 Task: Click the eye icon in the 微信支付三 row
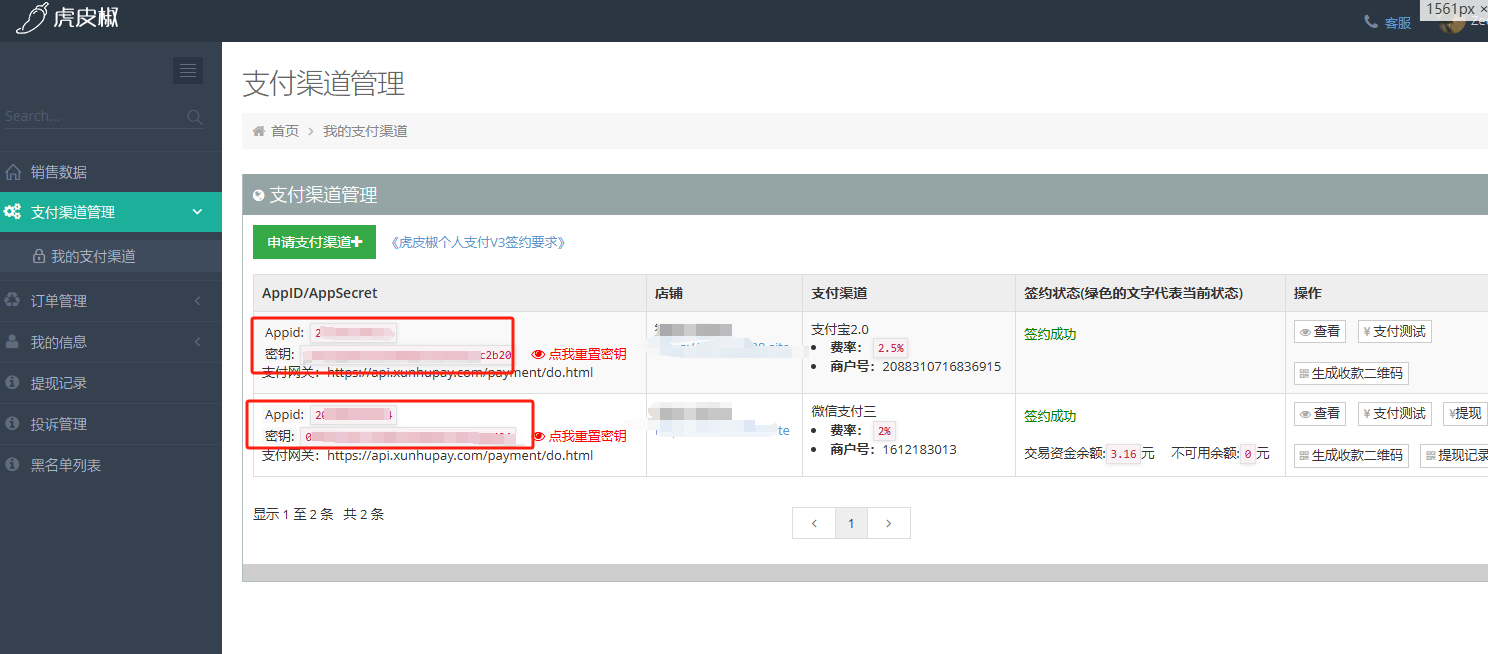538,436
